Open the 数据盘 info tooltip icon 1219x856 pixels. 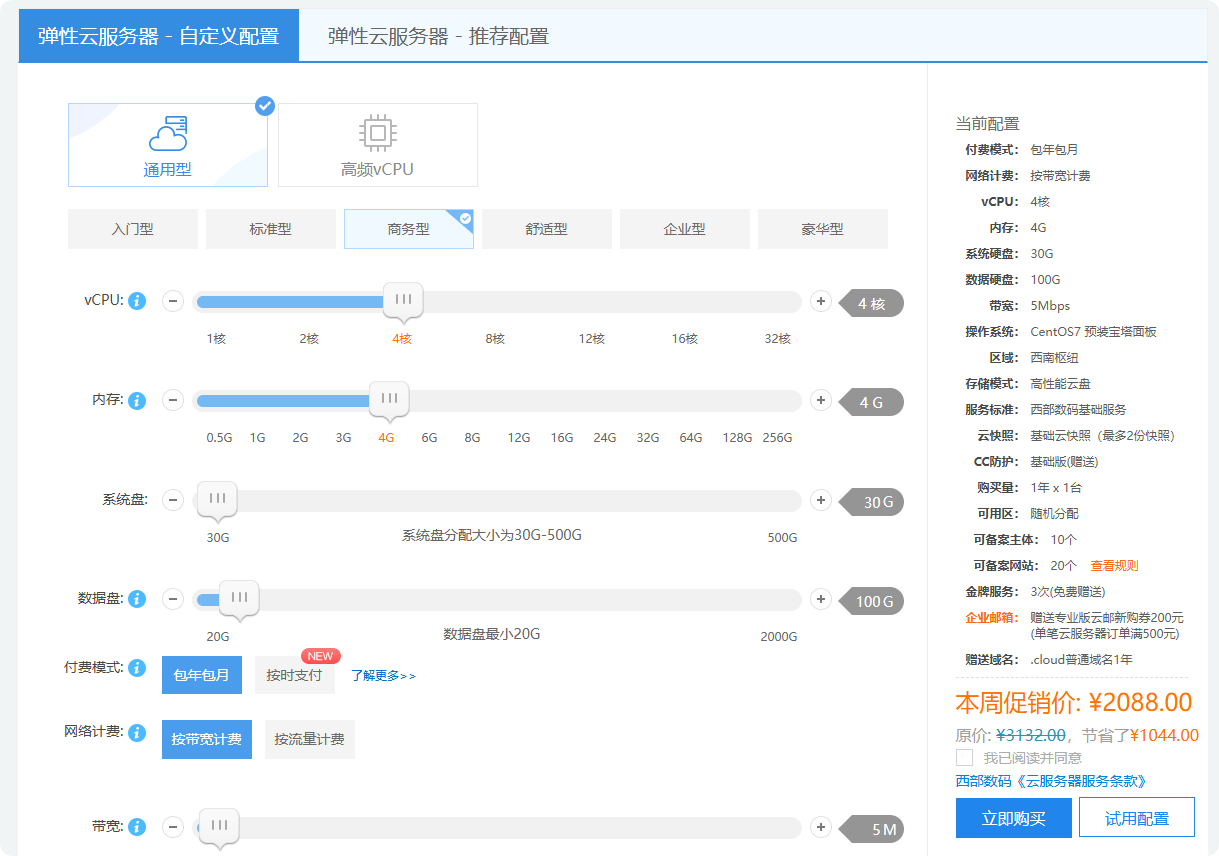tap(137, 599)
